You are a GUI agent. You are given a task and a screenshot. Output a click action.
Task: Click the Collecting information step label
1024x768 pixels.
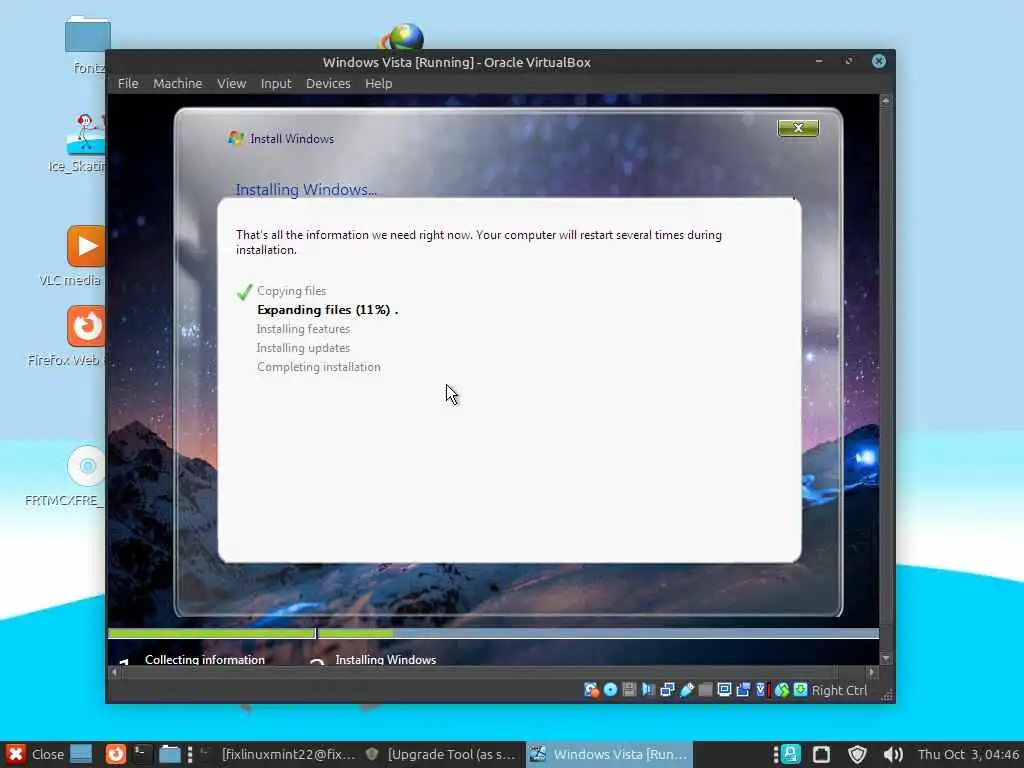pyautogui.click(x=204, y=660)
